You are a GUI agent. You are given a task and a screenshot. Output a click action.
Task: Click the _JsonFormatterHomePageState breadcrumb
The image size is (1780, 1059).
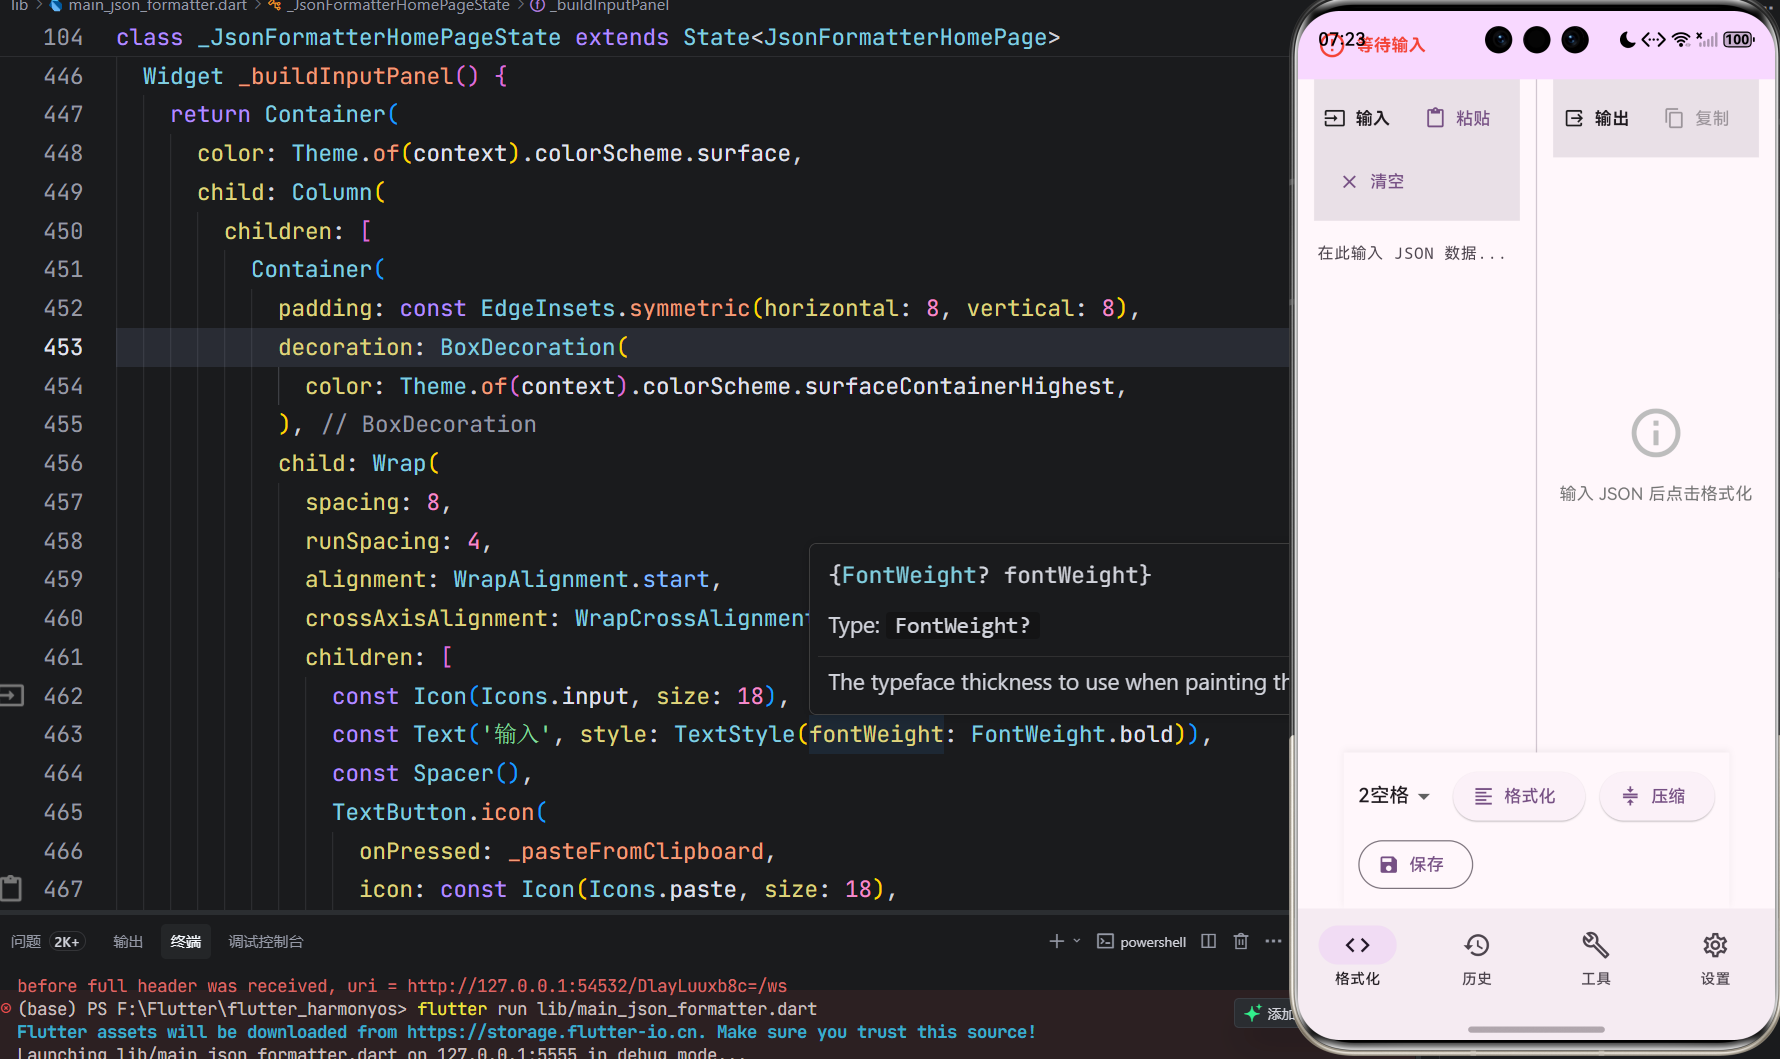click(x=398, y=6)
